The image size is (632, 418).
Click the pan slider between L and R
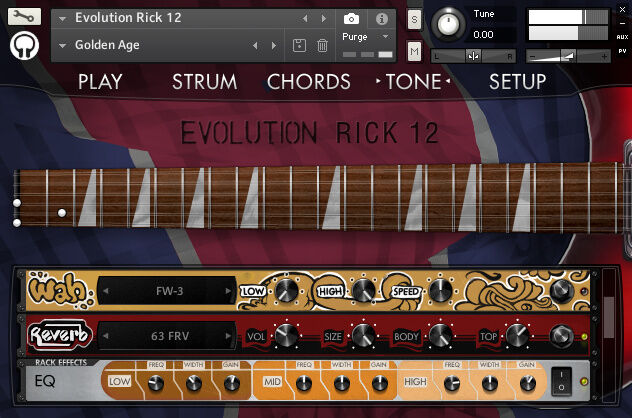pyautogui.click(x=474, y=56)
